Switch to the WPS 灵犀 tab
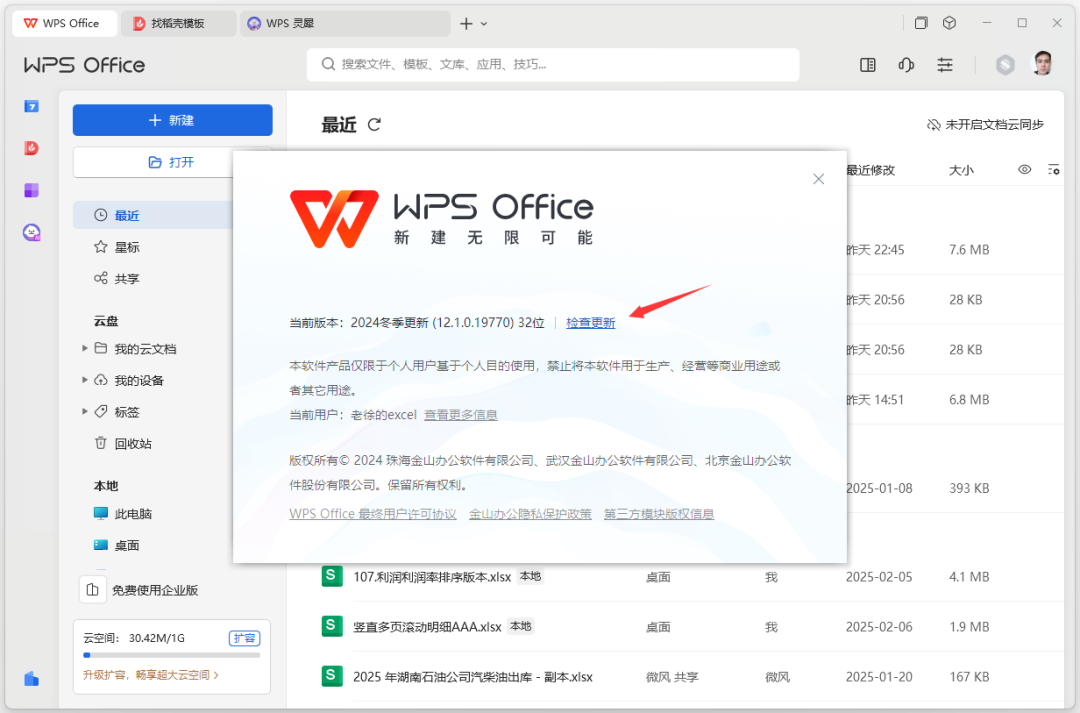This screenshot has height=713, width=1080. pos(344,23)
